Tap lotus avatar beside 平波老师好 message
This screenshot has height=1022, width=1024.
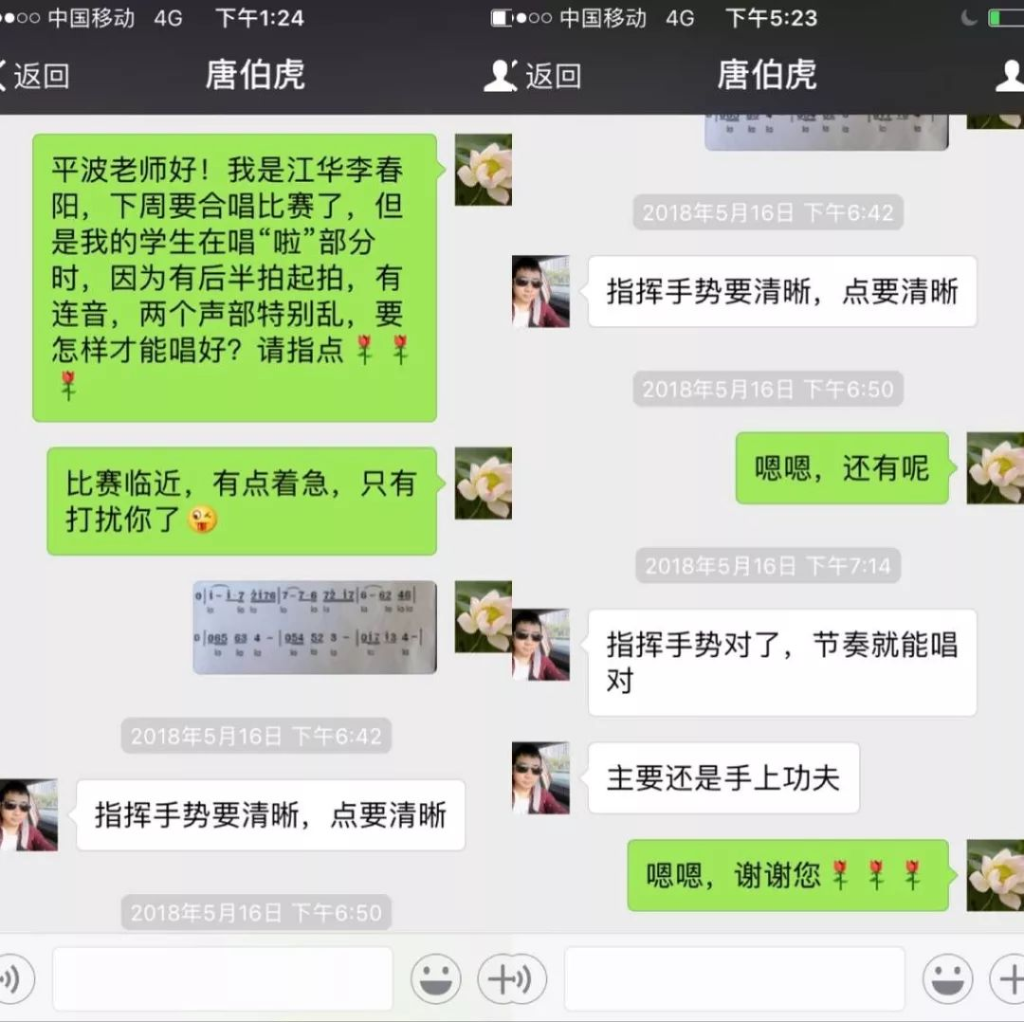(483, 170)
